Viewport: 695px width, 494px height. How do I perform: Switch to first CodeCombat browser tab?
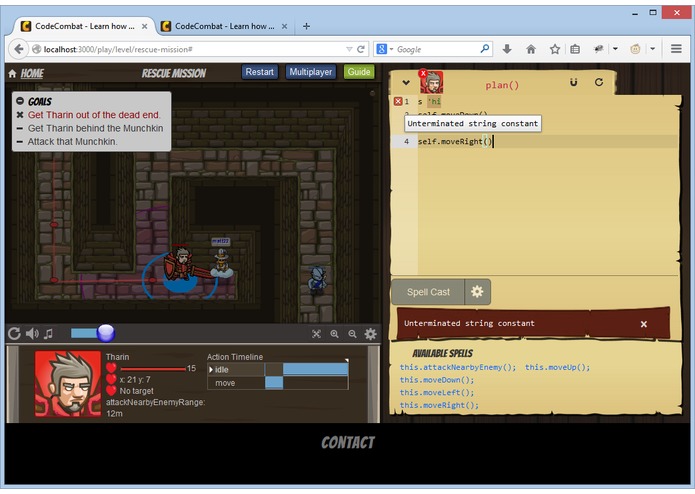click(84, 26)
